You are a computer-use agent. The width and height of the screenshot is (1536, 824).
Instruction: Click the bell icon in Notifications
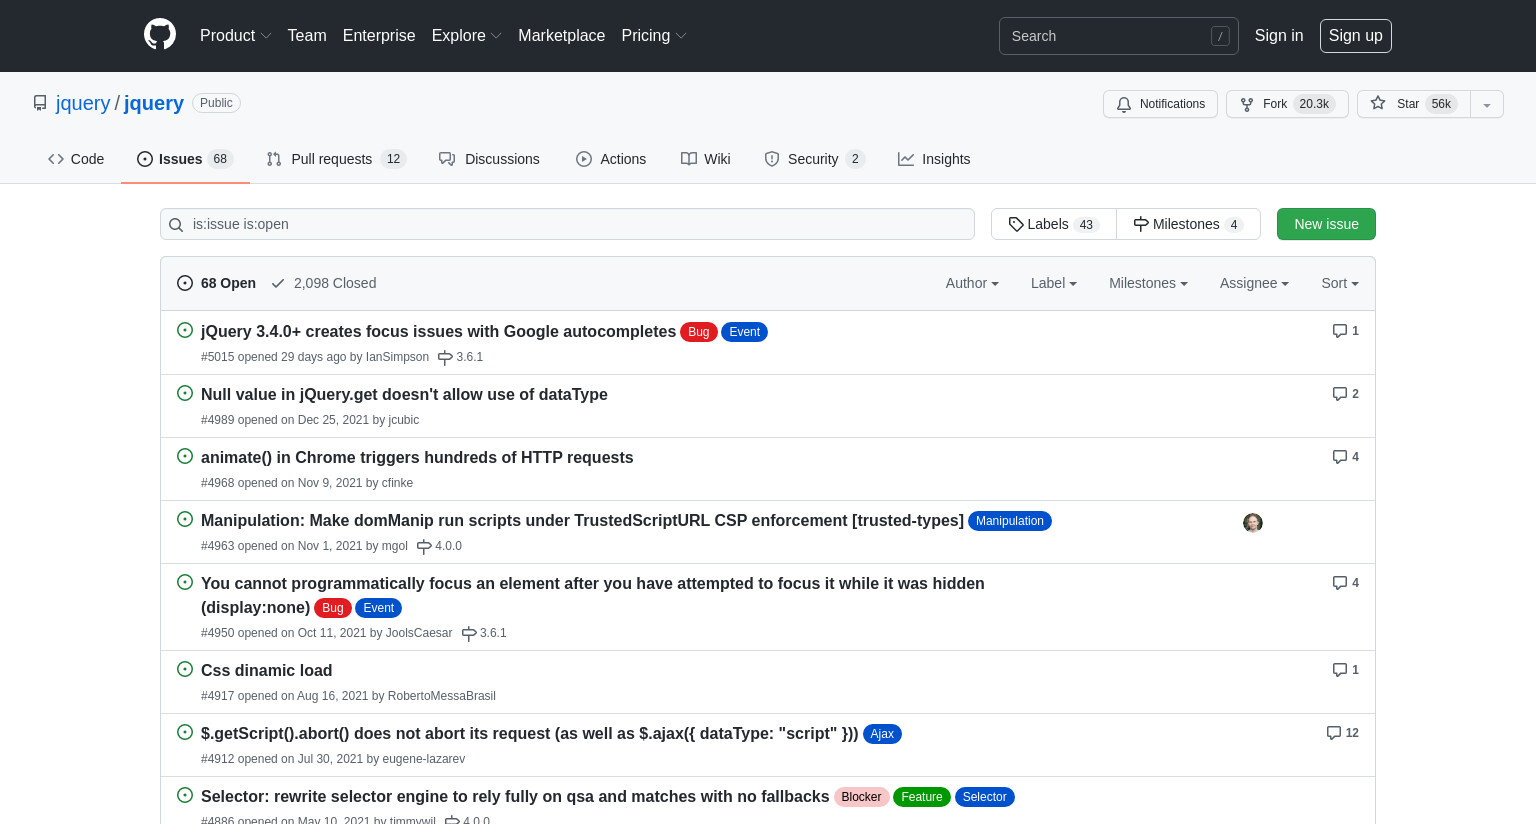pyautogui.click(x=1124, y=104)
